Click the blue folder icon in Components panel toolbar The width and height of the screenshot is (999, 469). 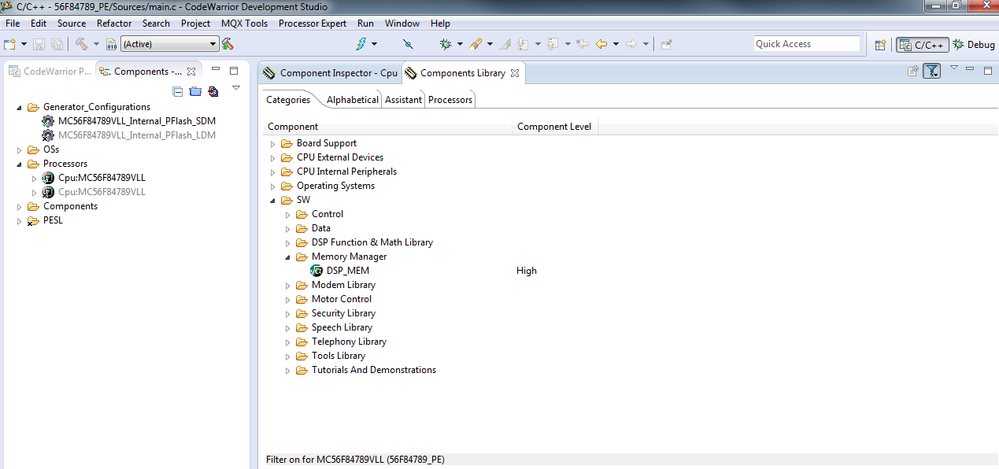pos(196,92)
